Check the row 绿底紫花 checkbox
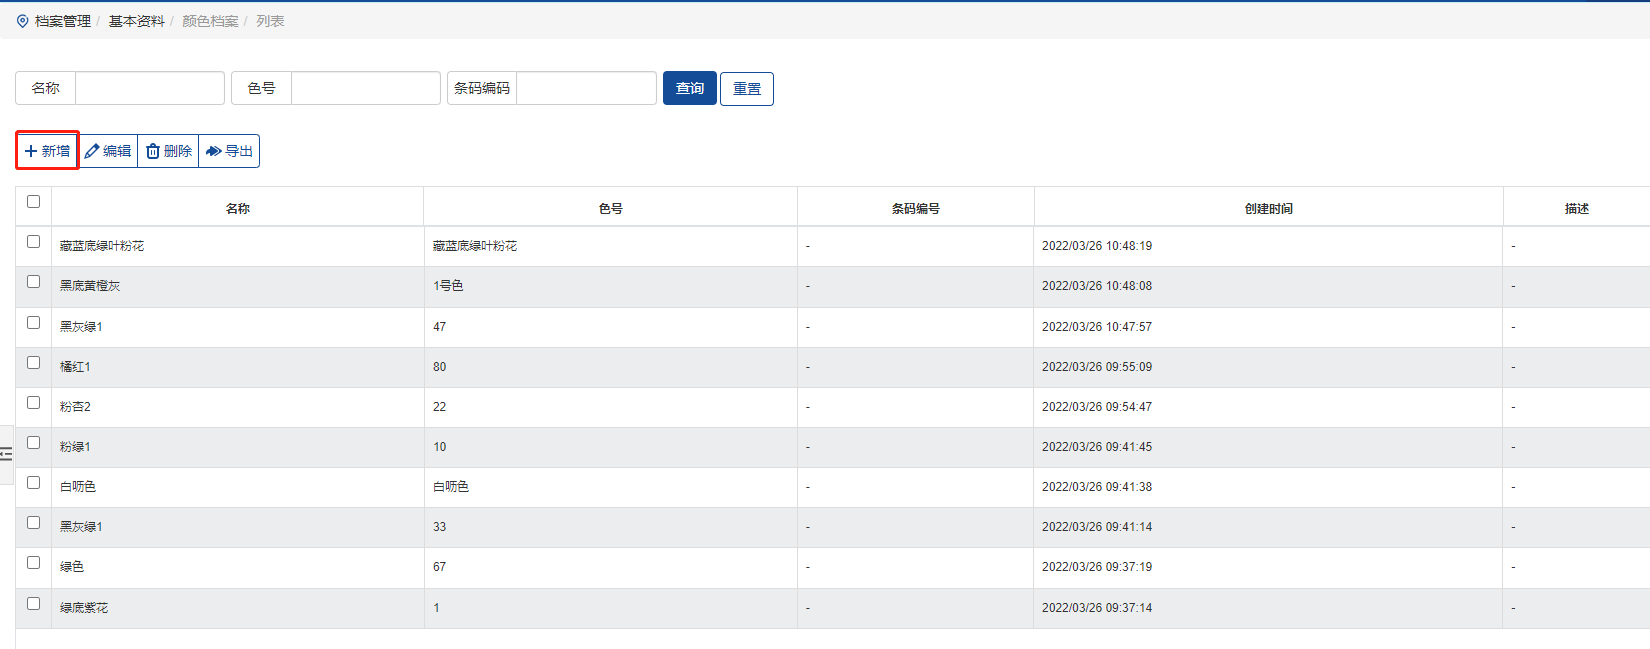This screenshot has height=649, width=1650. point(33,604)
